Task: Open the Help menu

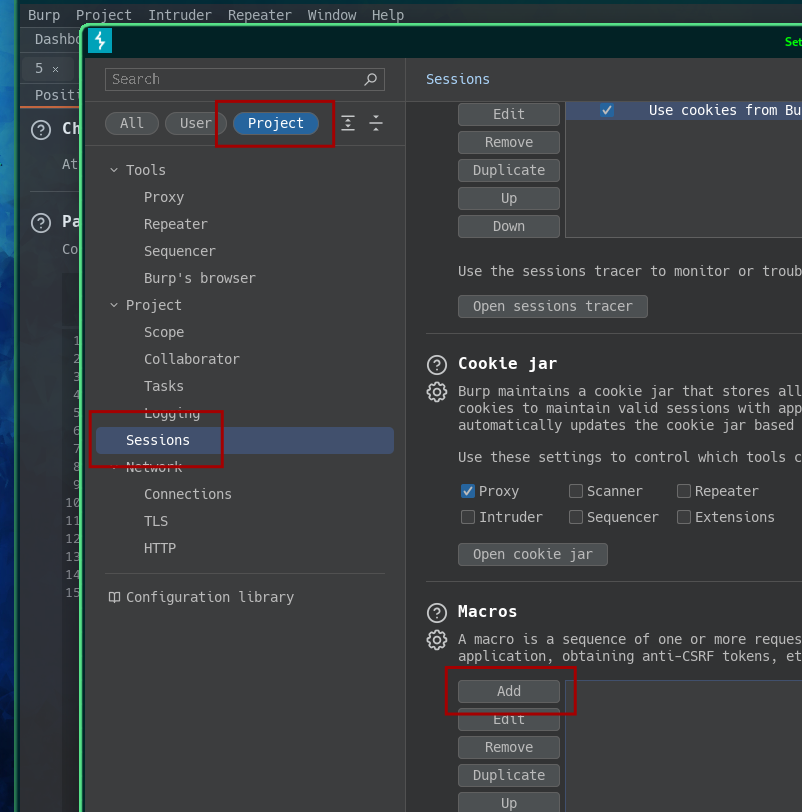Action: 388,15
